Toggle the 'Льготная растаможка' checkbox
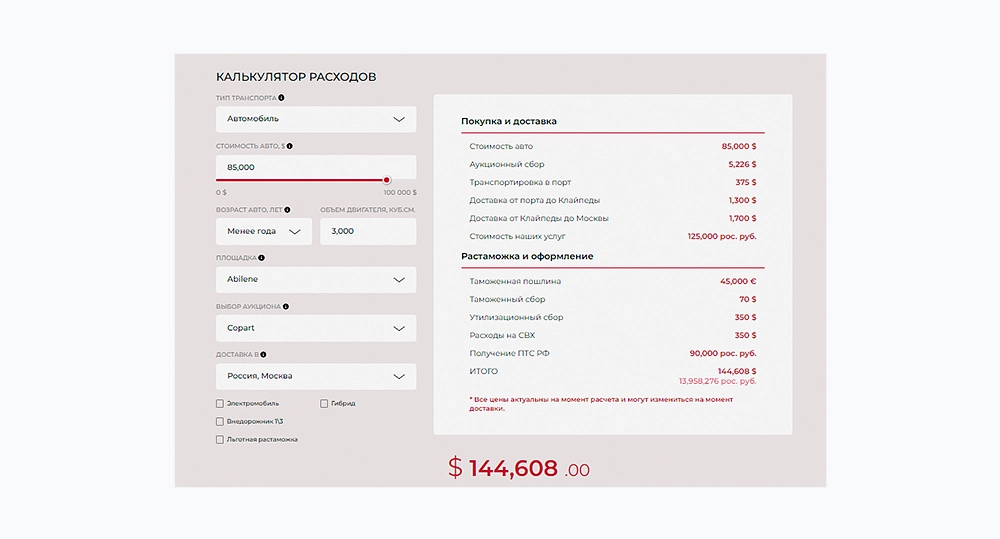Screen dimensions: 1000x539 tap(220, 440)
